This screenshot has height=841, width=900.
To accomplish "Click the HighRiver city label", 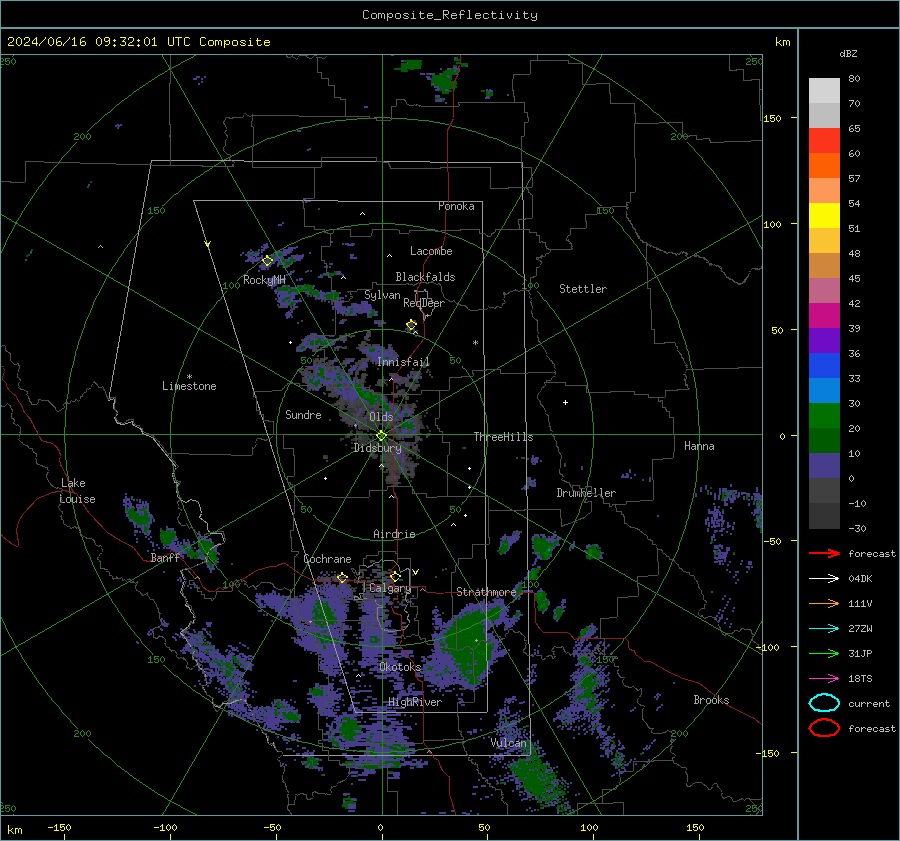I will tap(414, 702).
